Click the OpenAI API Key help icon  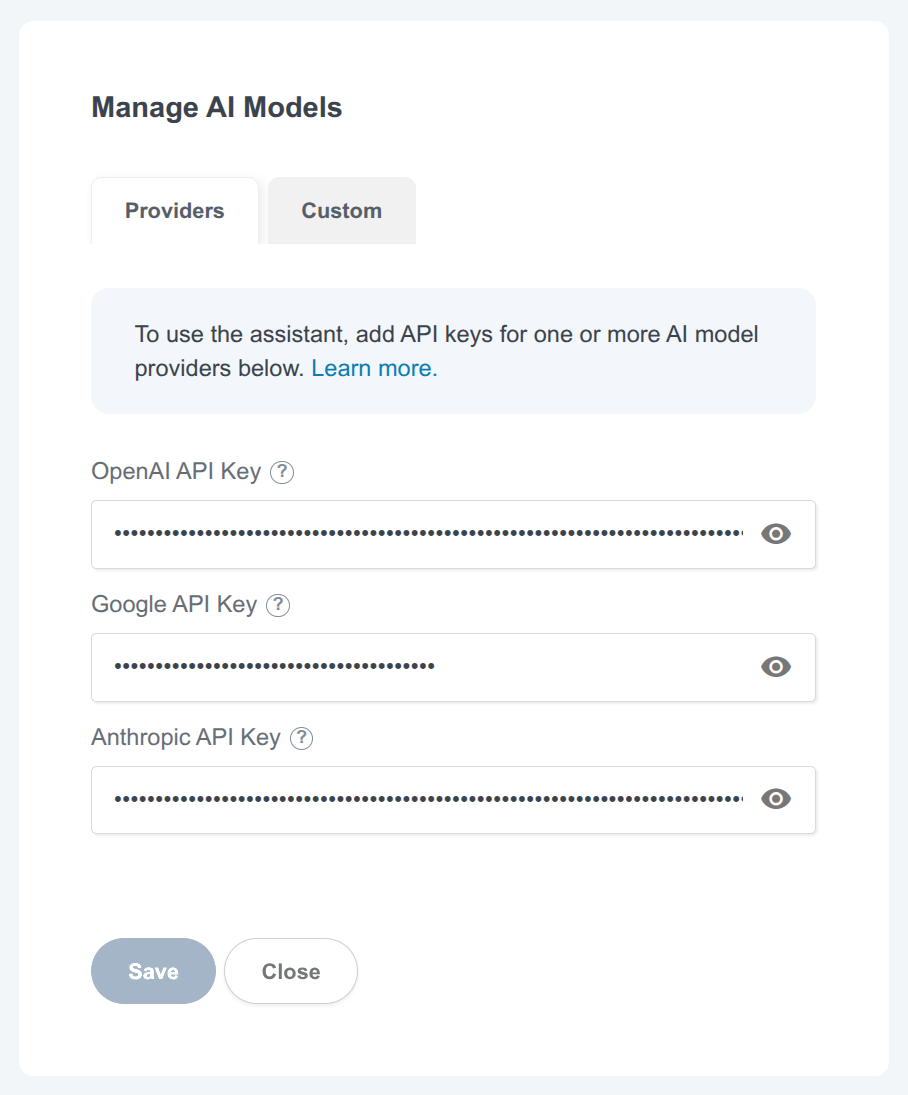[x=283, y=472]
